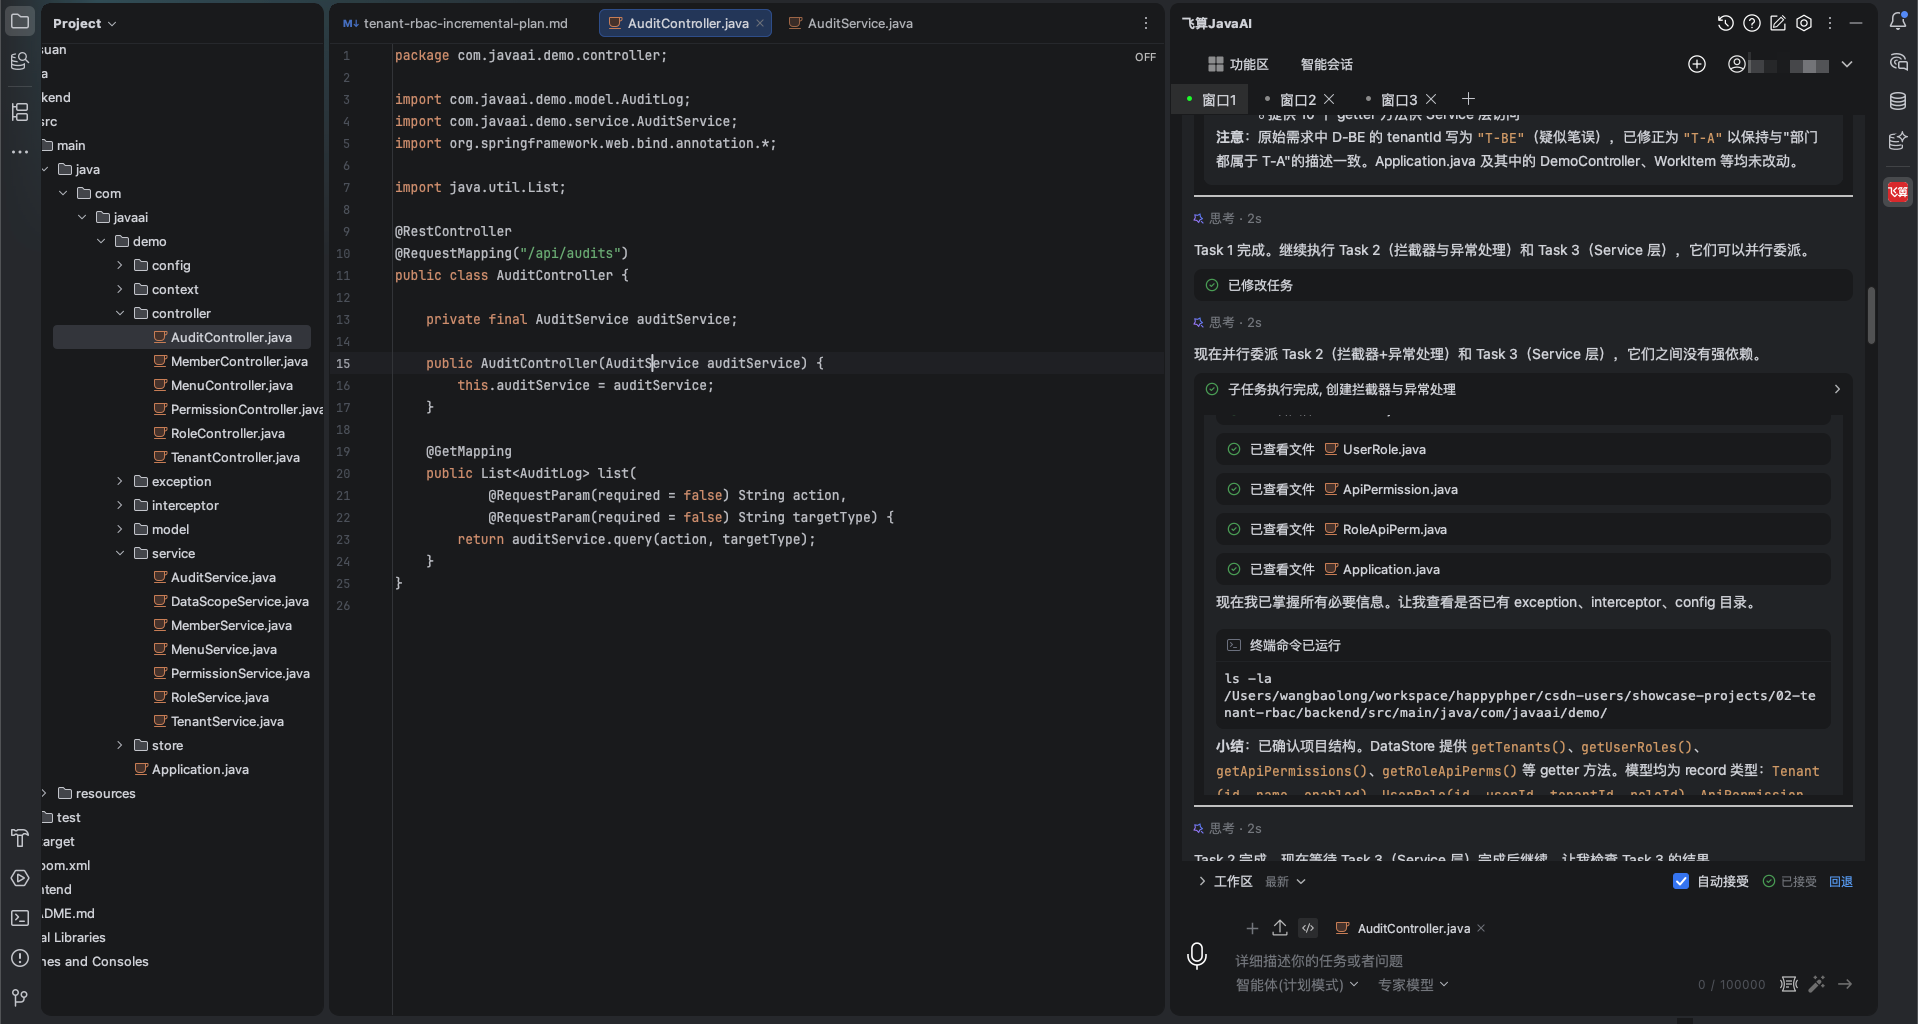Open the 功能区 tab
The width and height of the screenshot is (1918, 1024).
click(x=1238, y=64)
